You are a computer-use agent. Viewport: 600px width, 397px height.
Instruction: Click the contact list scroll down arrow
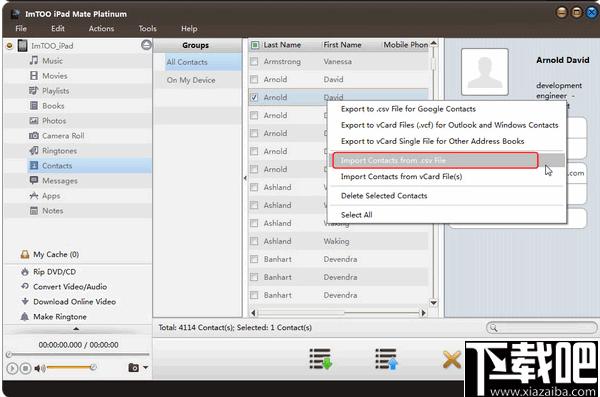click(434, 303)
